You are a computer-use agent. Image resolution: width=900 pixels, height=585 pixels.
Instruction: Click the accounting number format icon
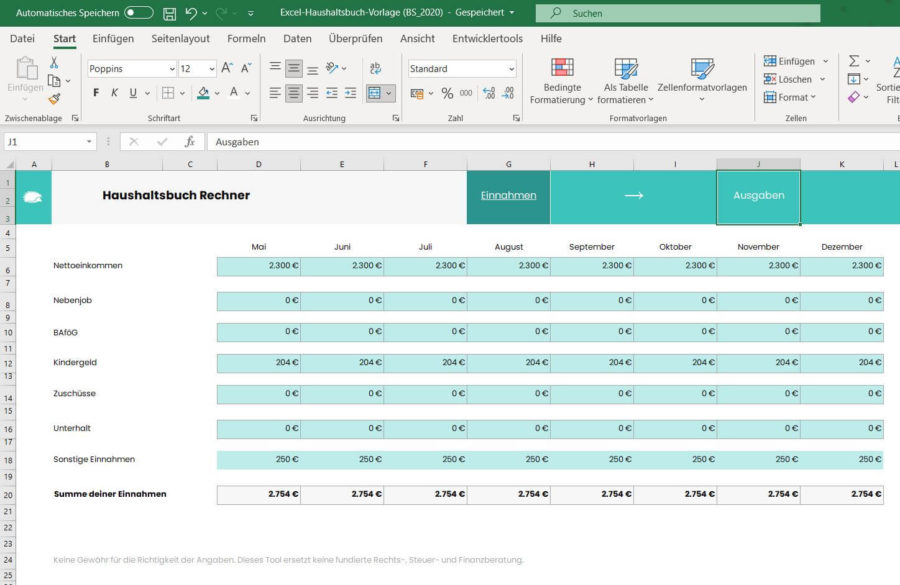click(x=417, y=93)
